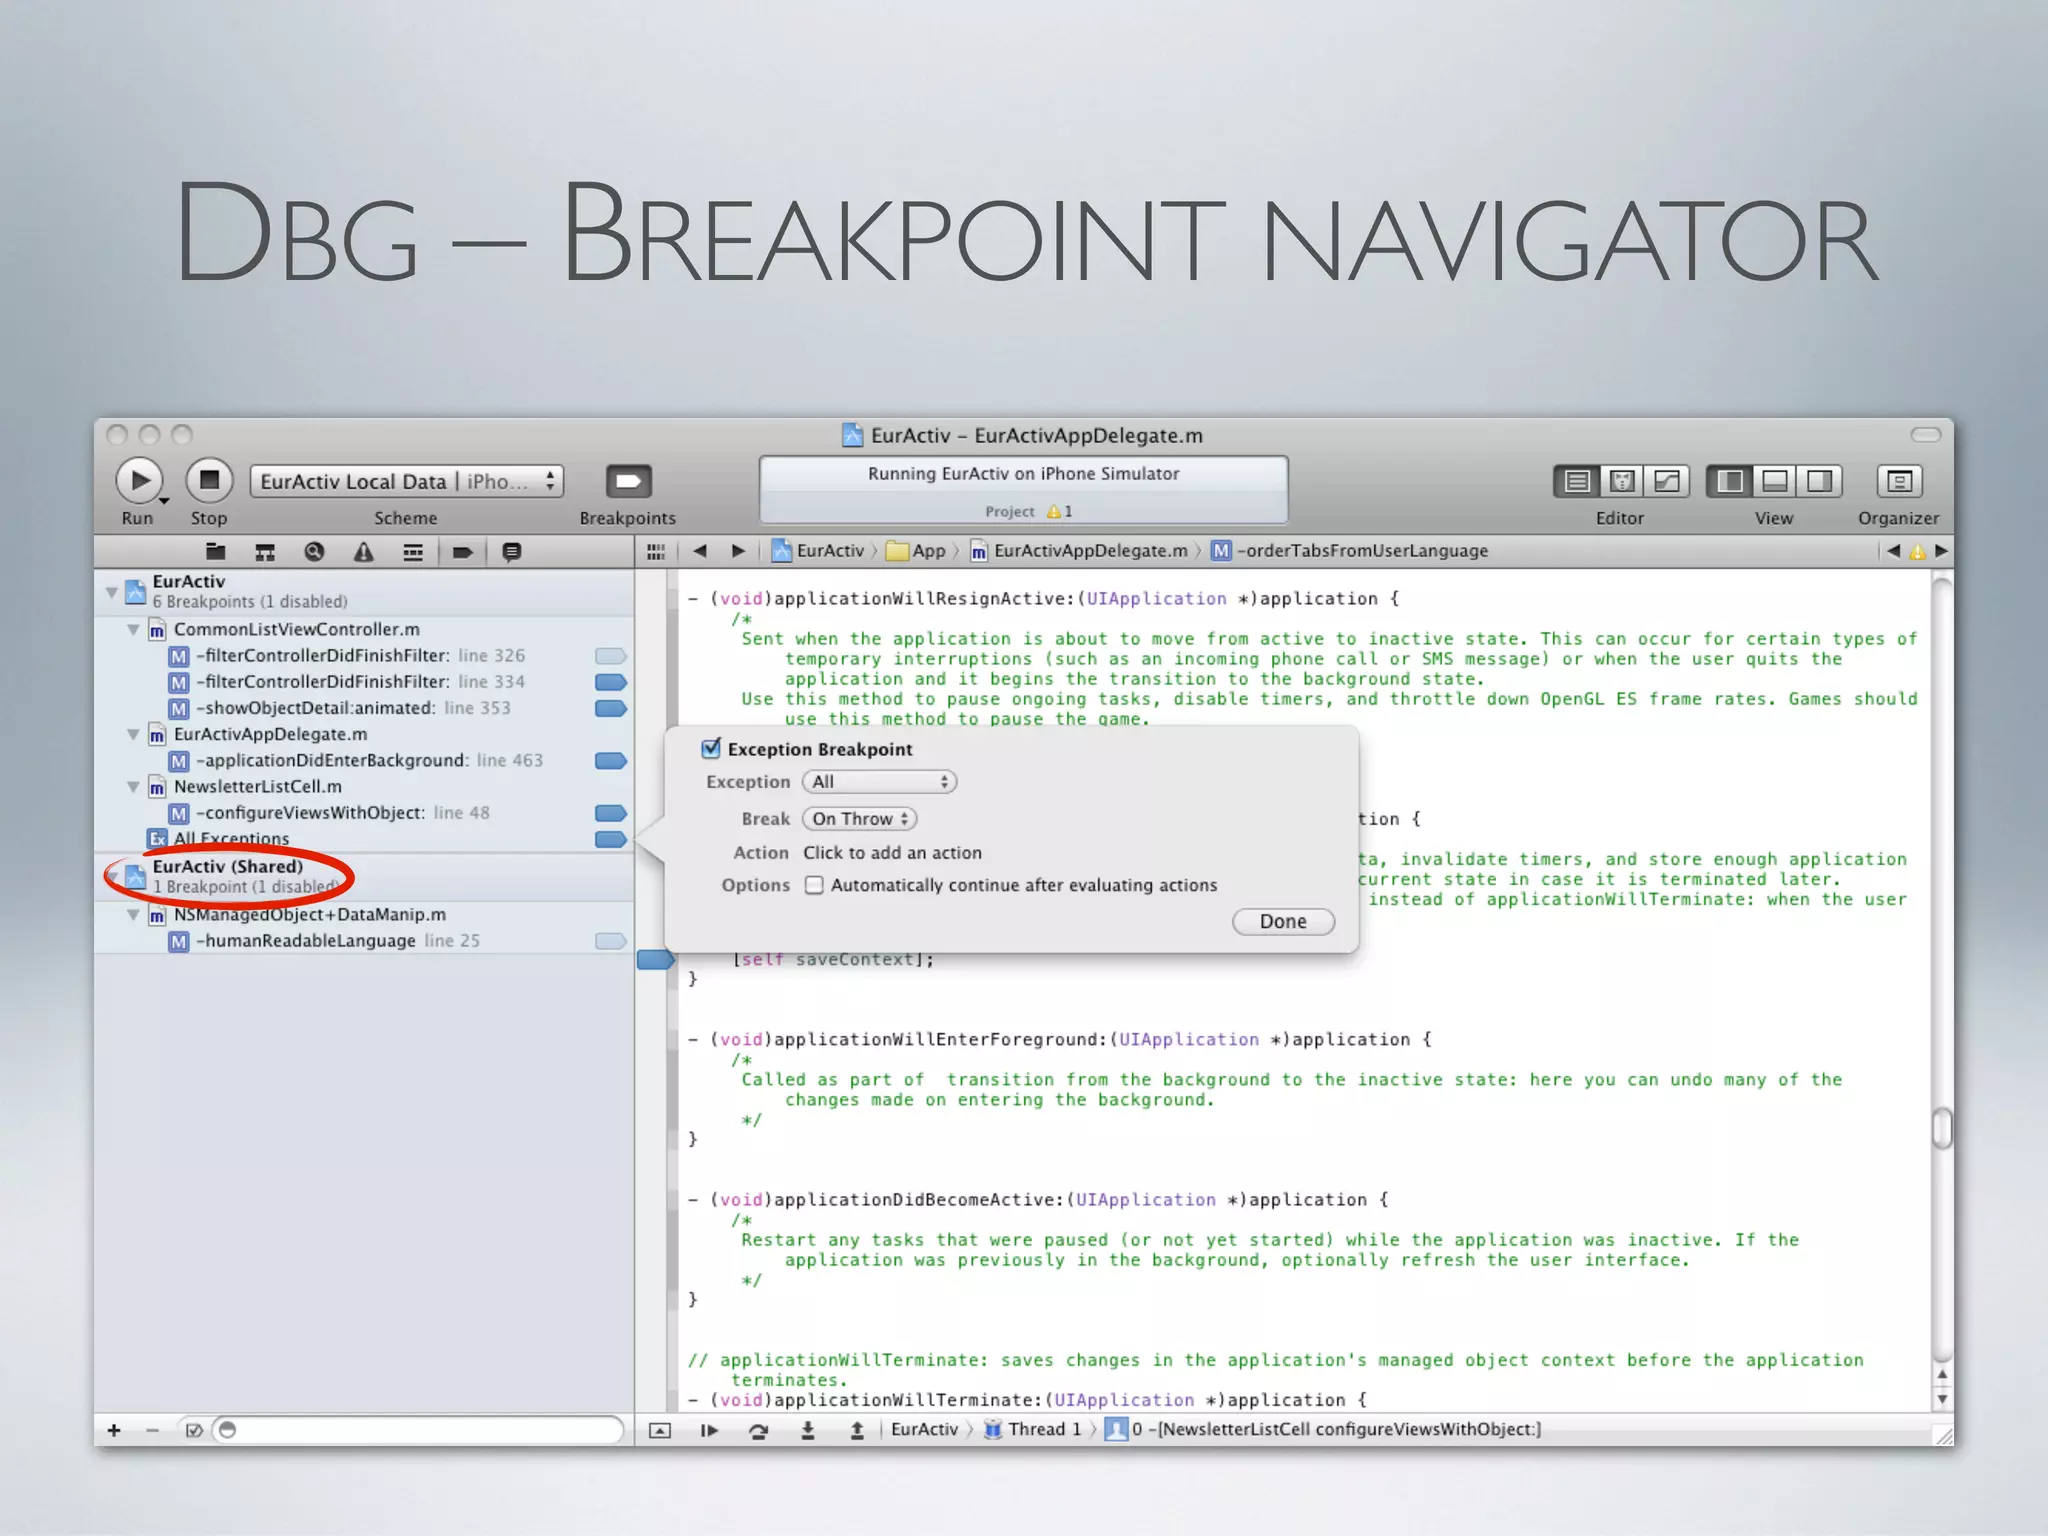Disable showObjectDetail breakpoint line 353

point(610,708)
